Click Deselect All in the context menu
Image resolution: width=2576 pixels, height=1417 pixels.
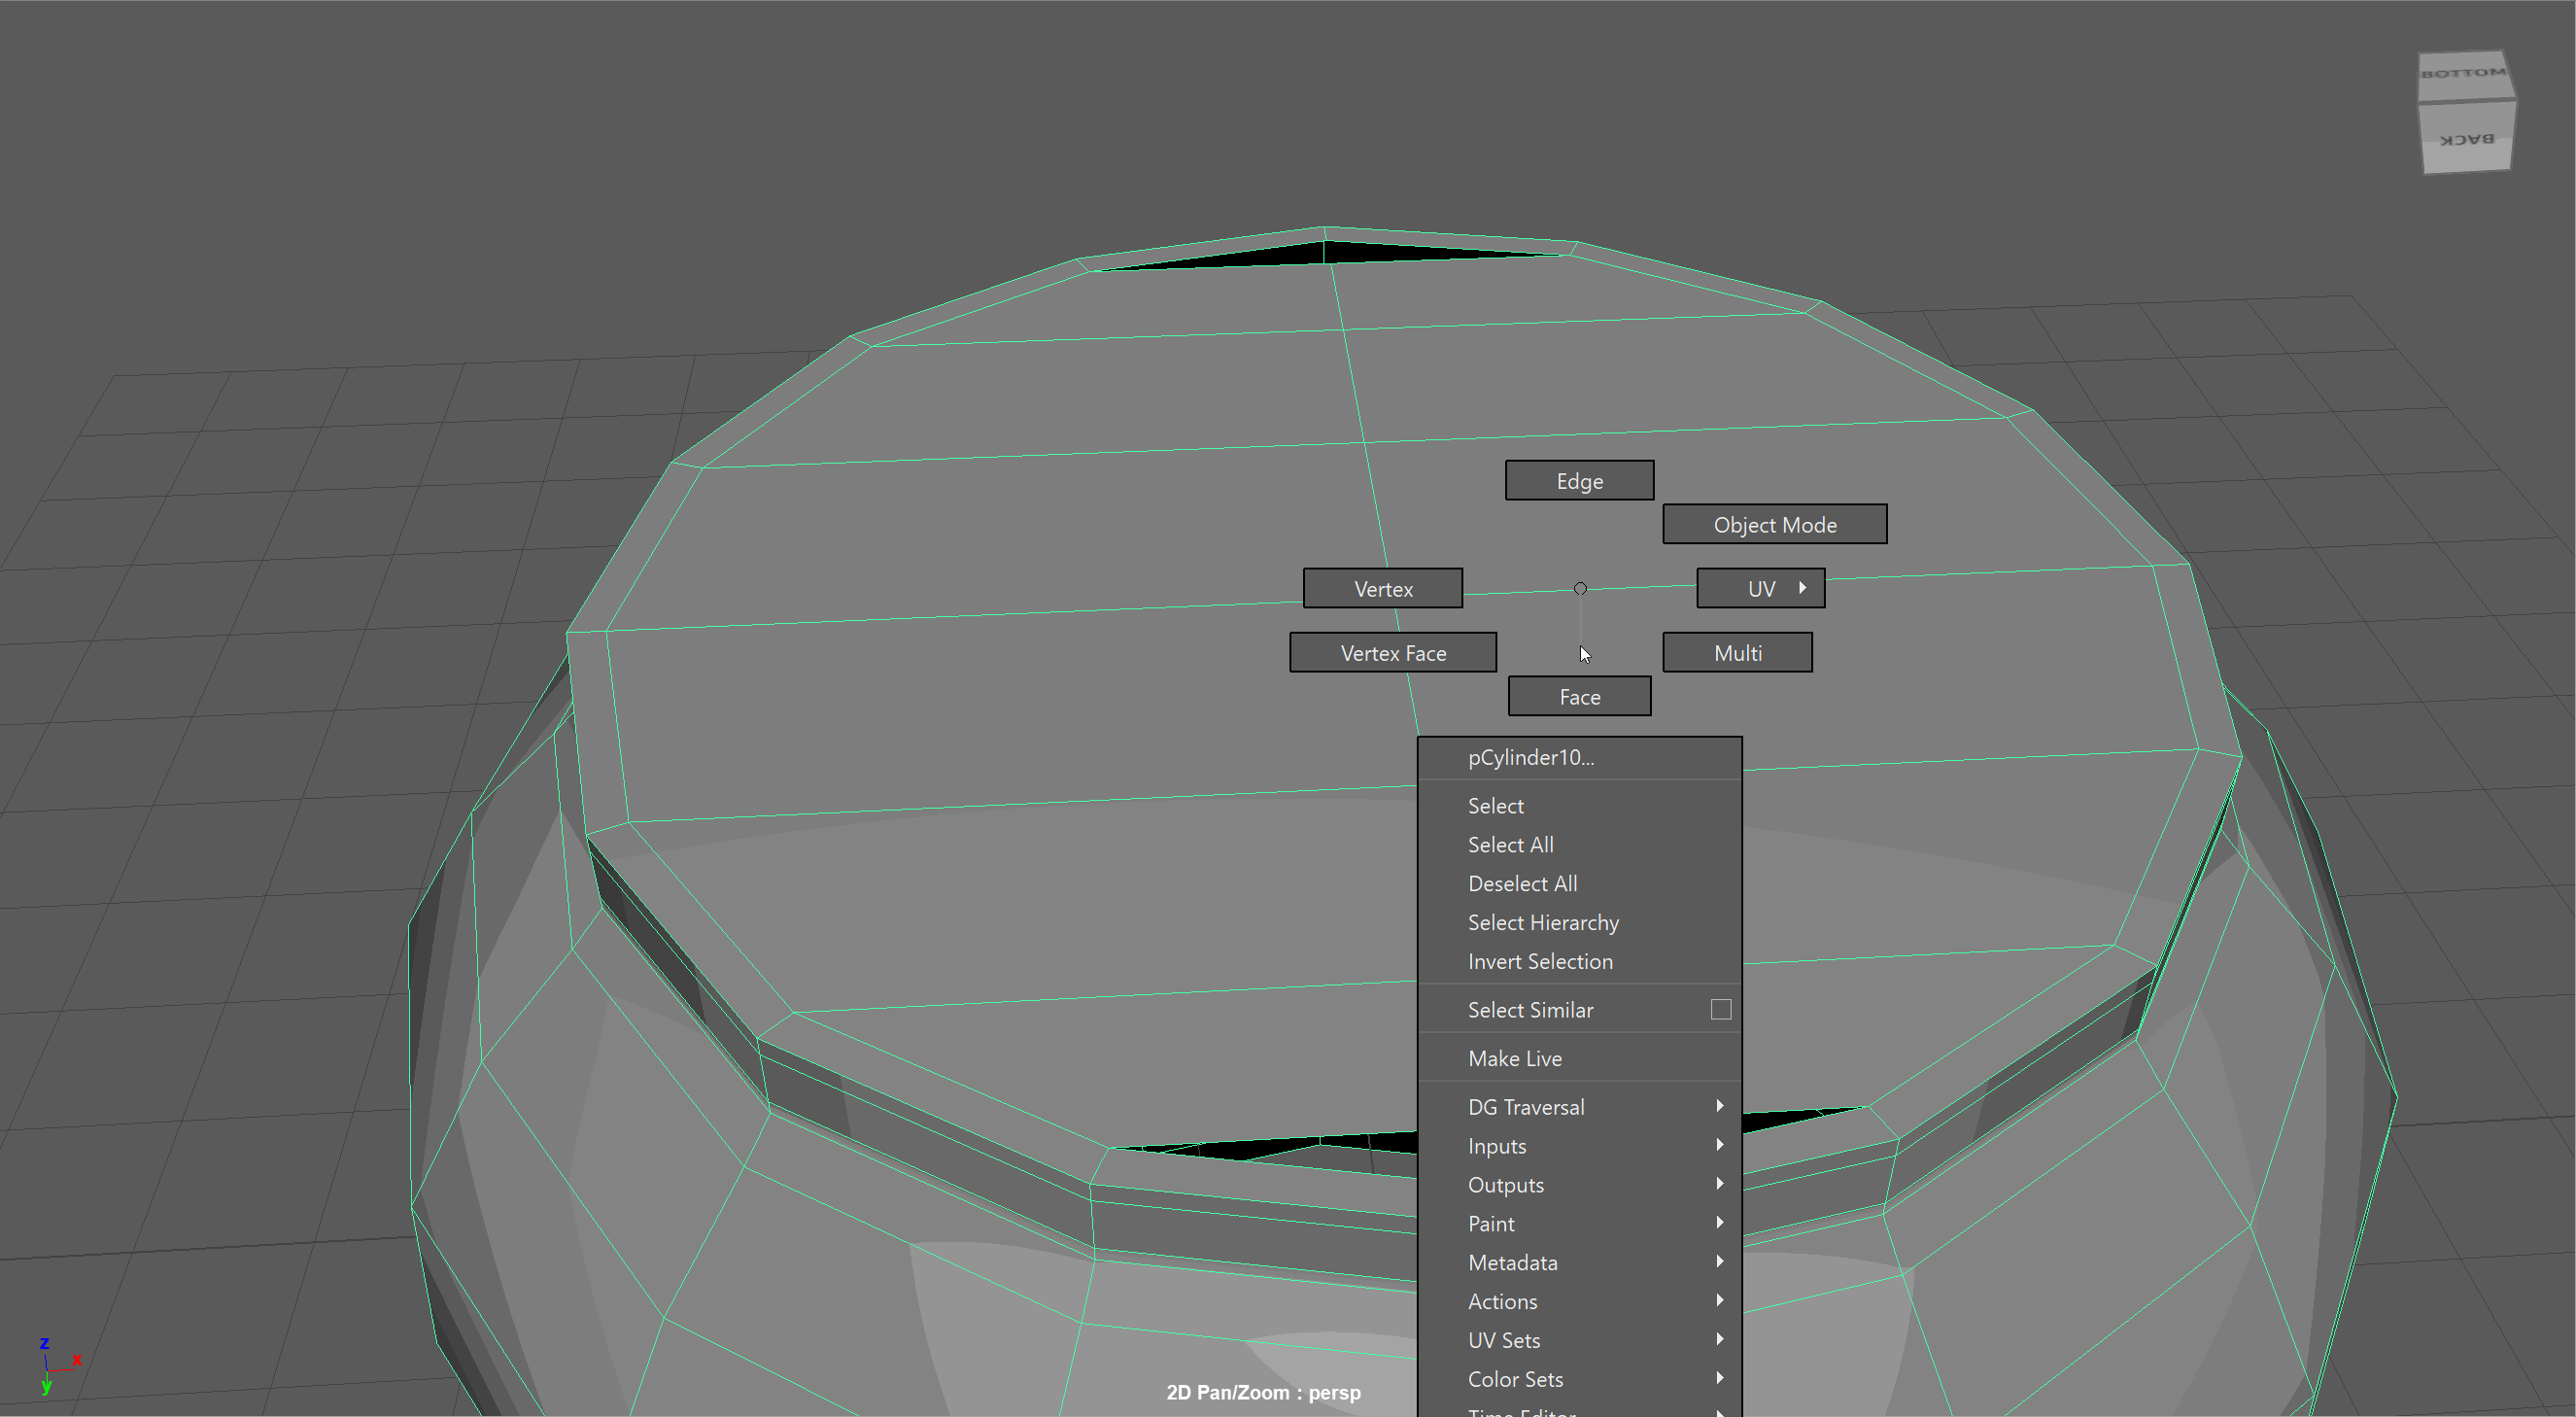[x=1522, y=884]
